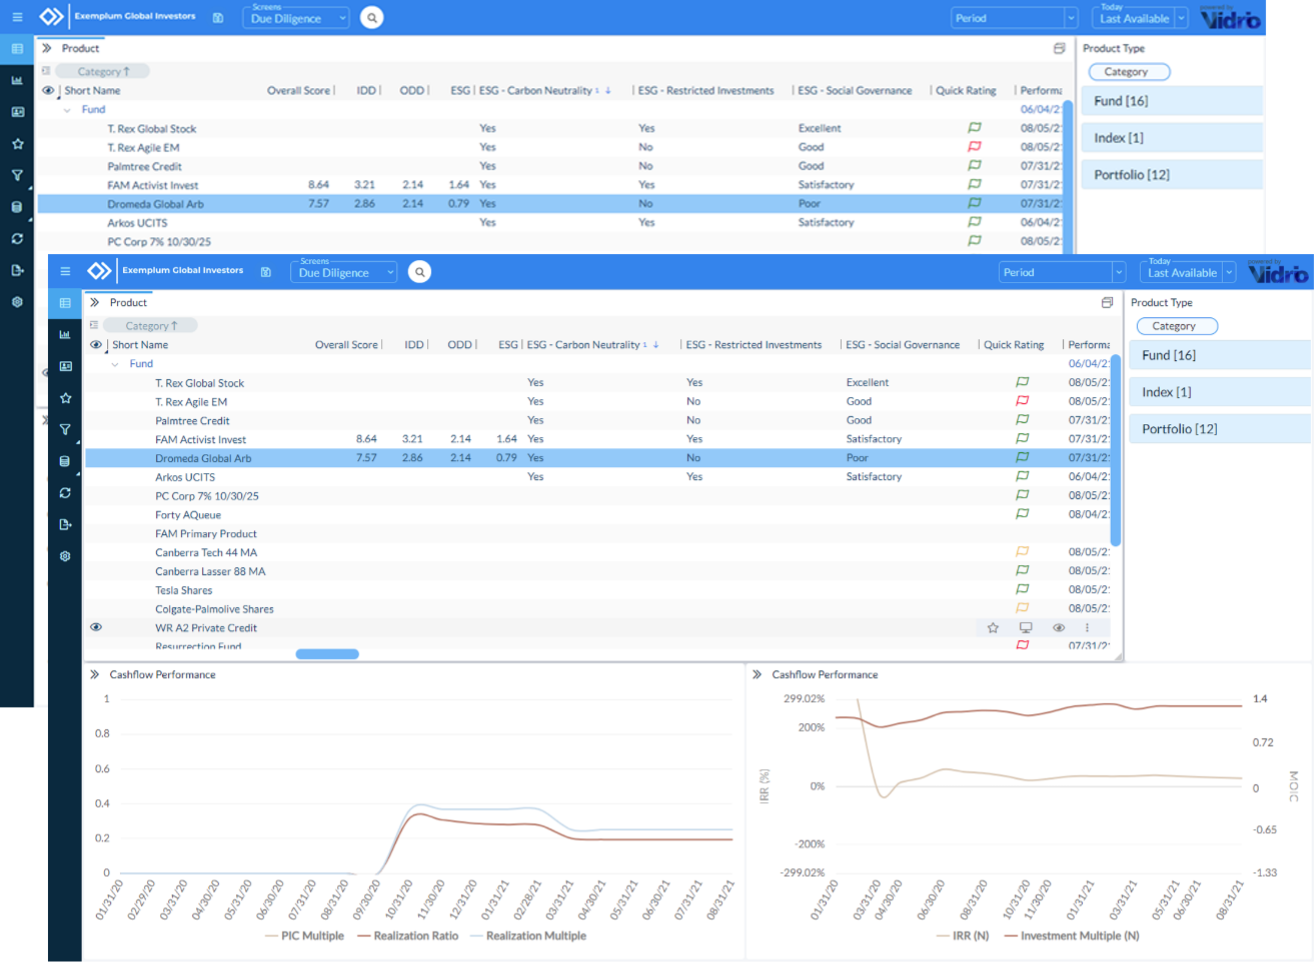Toggle Realization Ratio legend series
The image size is (1316, 965).
(407, 936)
